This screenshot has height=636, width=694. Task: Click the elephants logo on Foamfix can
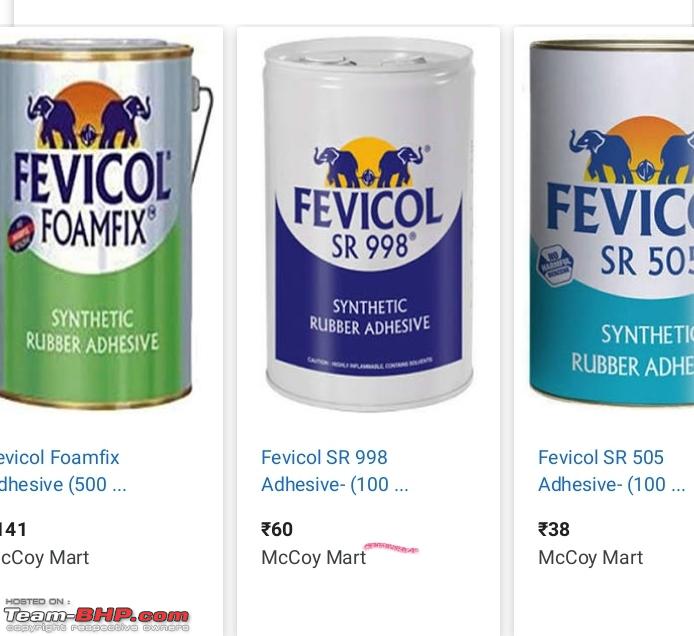[x=89, y=116]
